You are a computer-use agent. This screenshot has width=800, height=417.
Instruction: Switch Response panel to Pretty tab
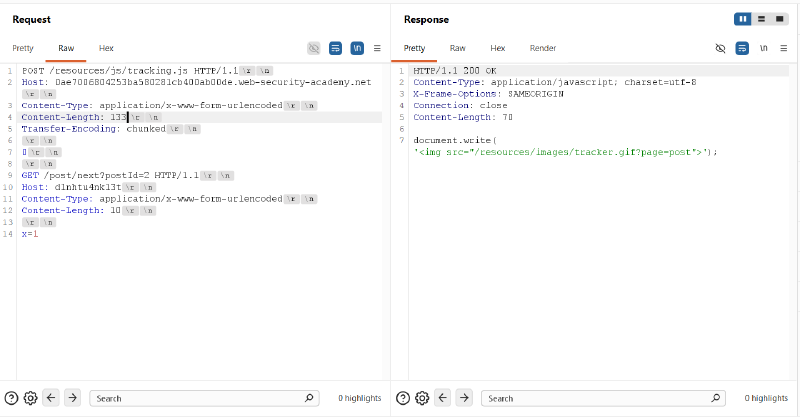tap(414, 48)
